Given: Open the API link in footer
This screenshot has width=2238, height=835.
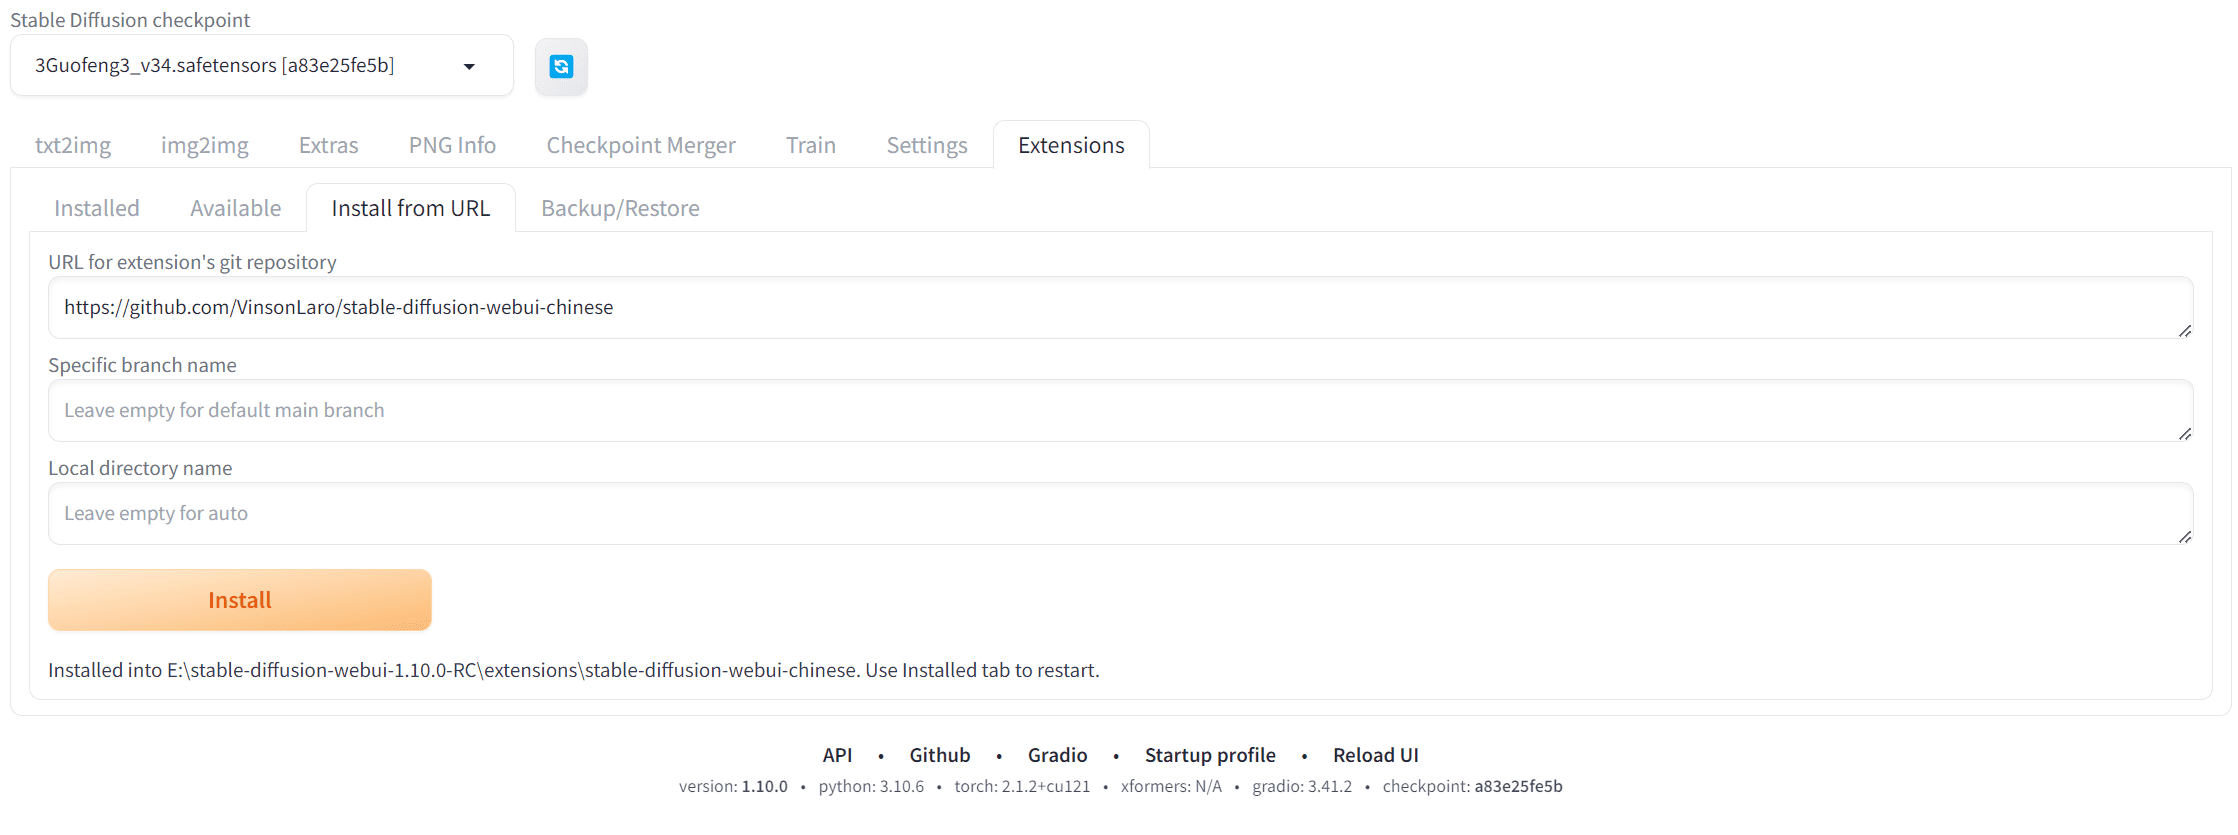Looking at the screenshot, I should coord(837,755).
